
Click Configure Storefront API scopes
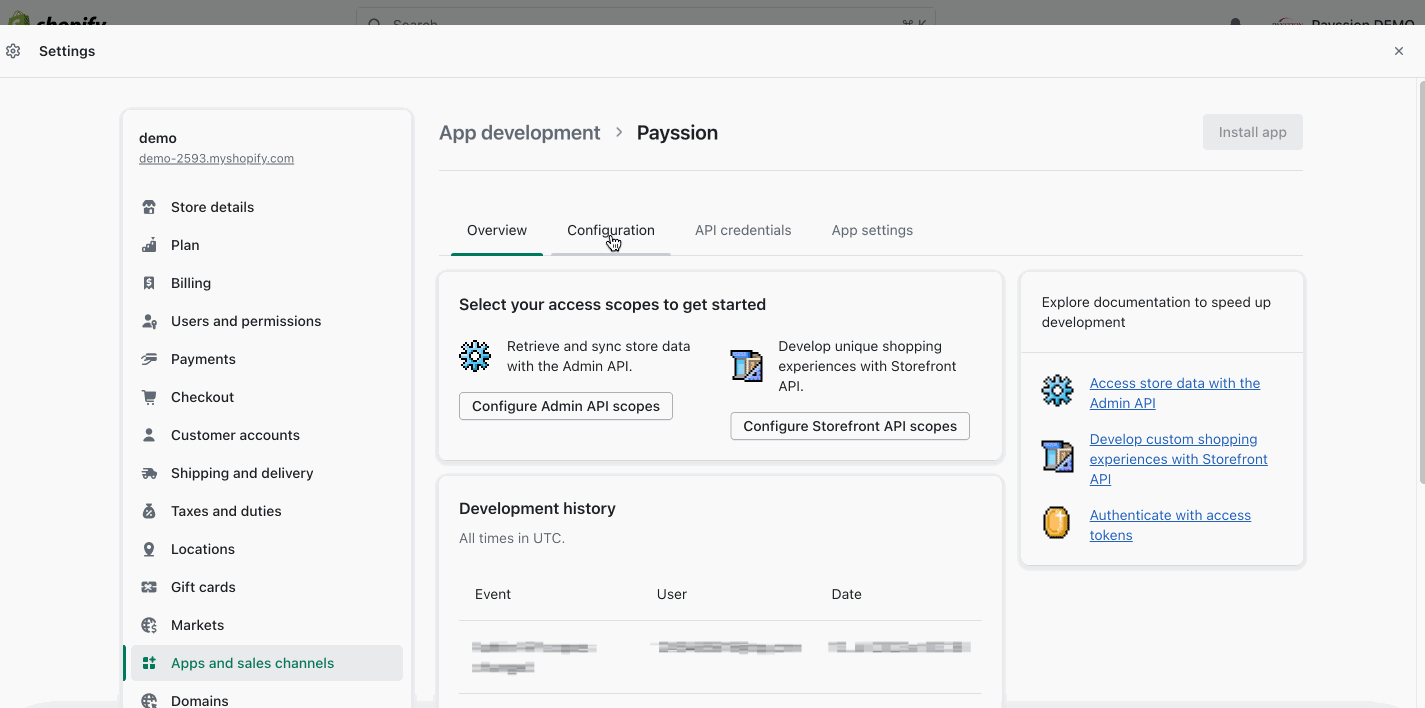pyautogui.click(x=849, y=426)
